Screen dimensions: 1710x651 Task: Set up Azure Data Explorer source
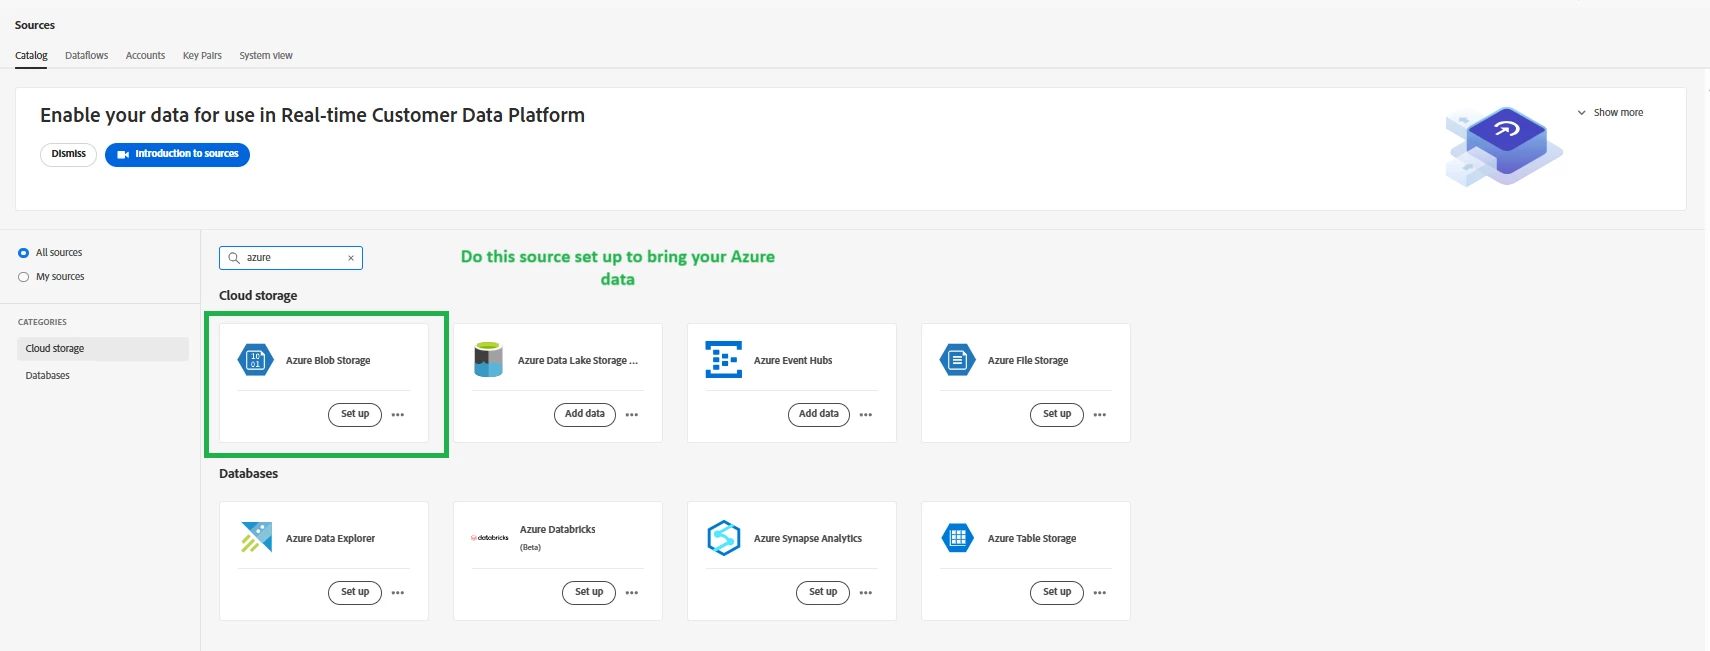pyautogui.click(x=355, y=593)
